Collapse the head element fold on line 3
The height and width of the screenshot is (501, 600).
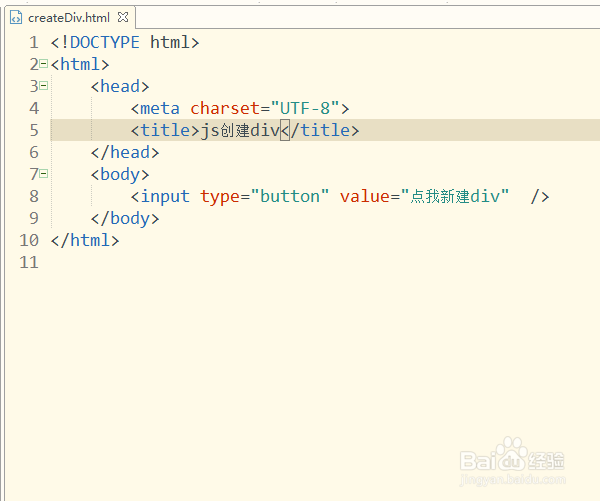[44, 85]
